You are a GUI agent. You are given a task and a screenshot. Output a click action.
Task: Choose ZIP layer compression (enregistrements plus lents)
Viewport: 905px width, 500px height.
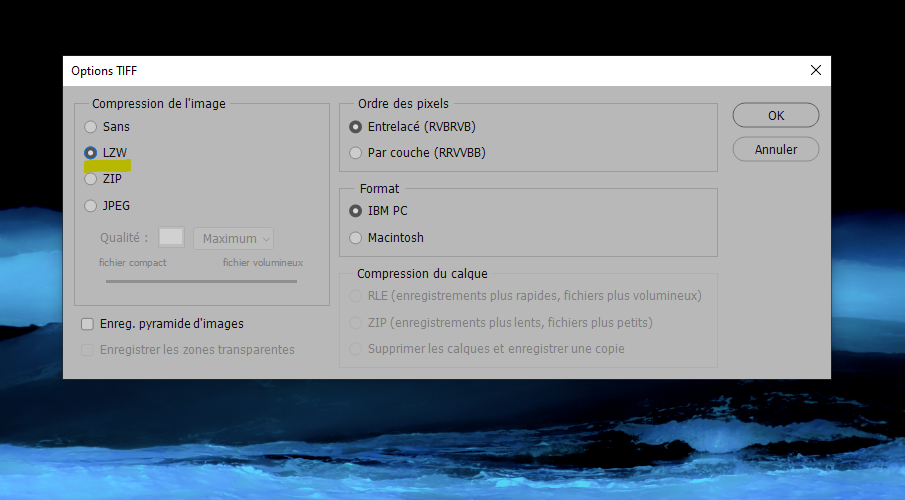(355, 323)
